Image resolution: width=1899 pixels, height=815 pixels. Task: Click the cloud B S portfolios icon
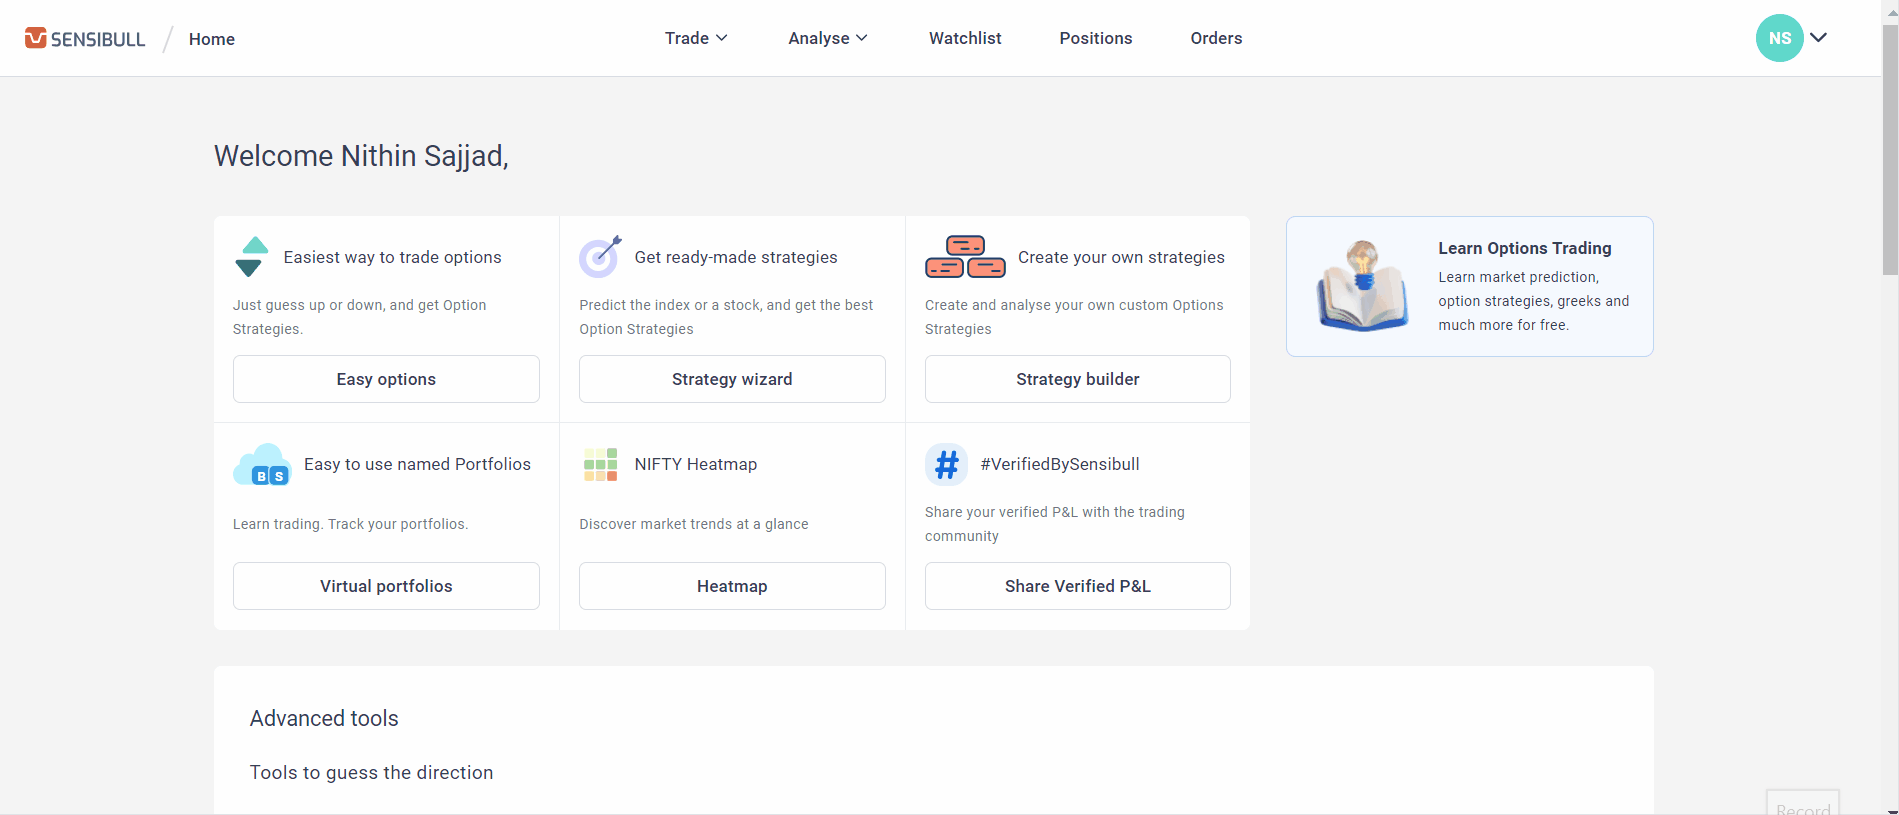tap(262, 464)
